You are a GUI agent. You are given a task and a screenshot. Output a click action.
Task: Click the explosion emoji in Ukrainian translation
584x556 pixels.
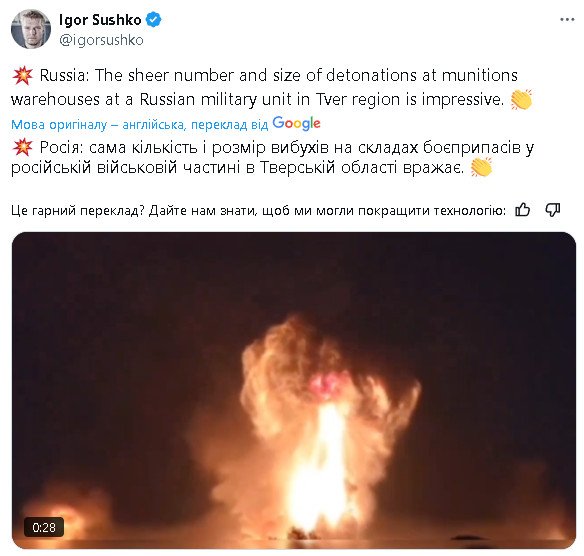(x=22, y=147)
